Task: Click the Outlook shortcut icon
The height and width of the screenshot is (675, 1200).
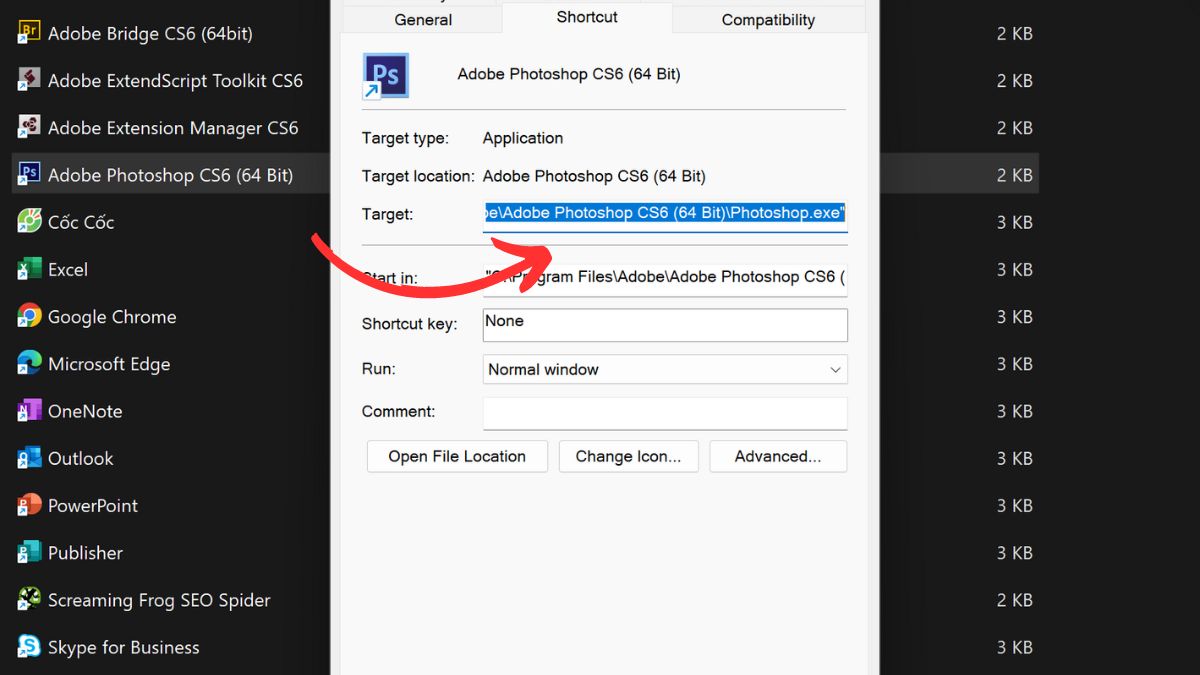Action: [x=29, y=458]
